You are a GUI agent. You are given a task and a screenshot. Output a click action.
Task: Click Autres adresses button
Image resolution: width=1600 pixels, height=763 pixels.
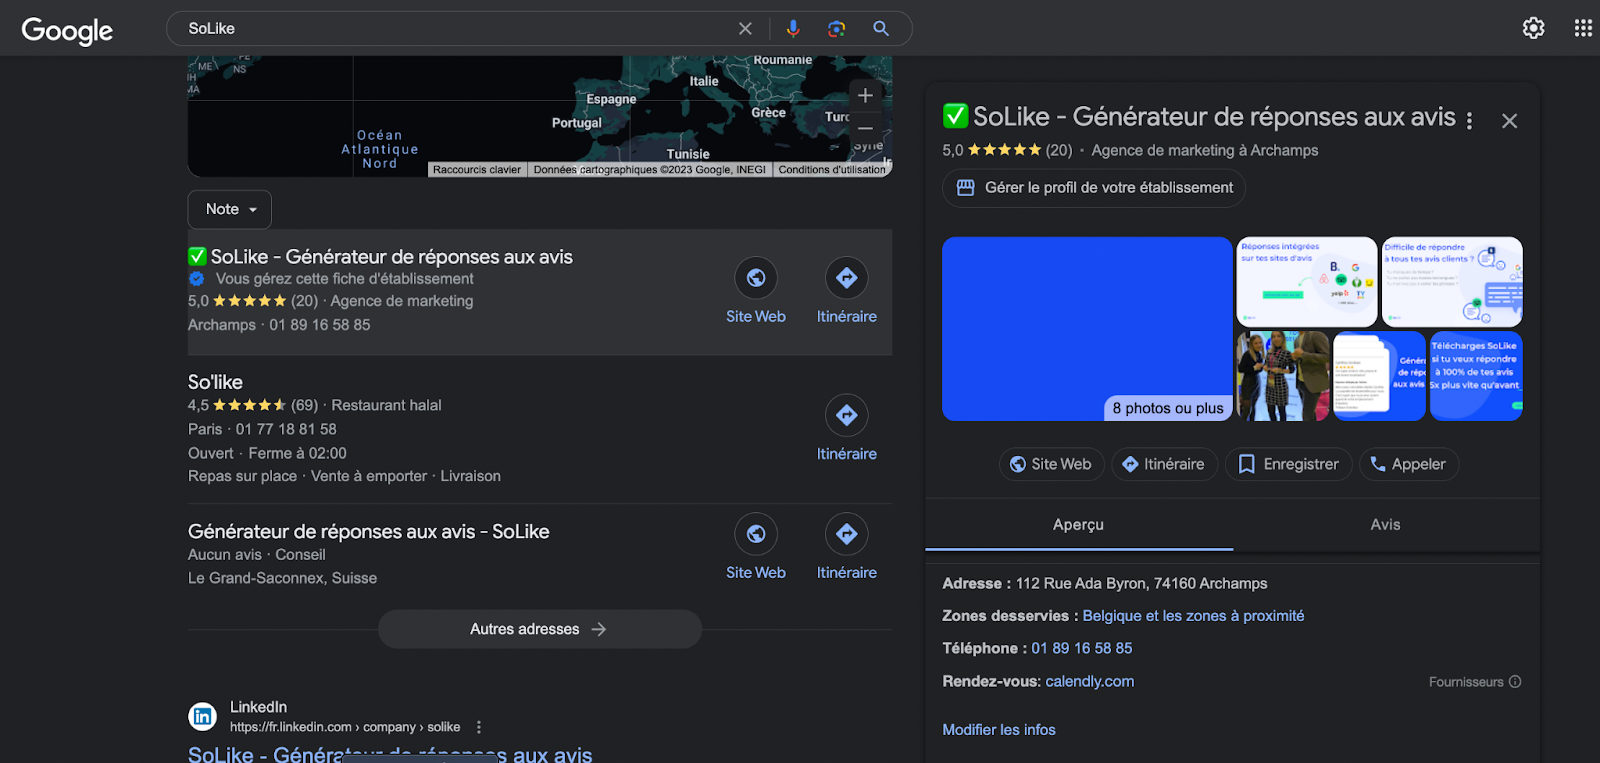[x=539, y=629]
